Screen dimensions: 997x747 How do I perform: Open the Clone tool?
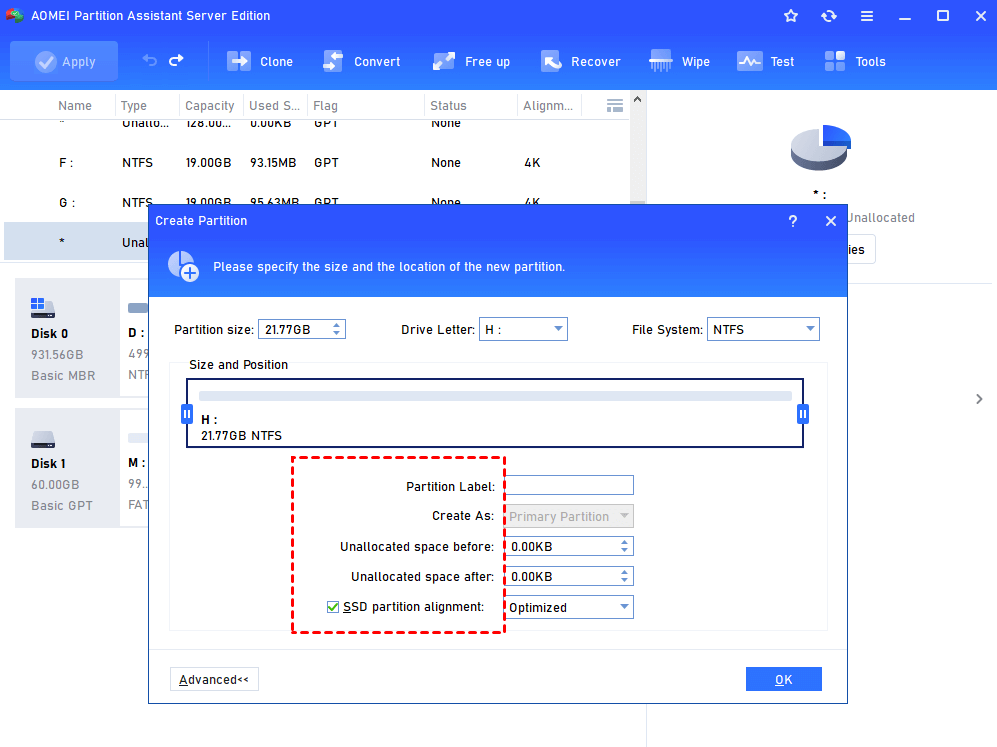click(x=259, y=62)
